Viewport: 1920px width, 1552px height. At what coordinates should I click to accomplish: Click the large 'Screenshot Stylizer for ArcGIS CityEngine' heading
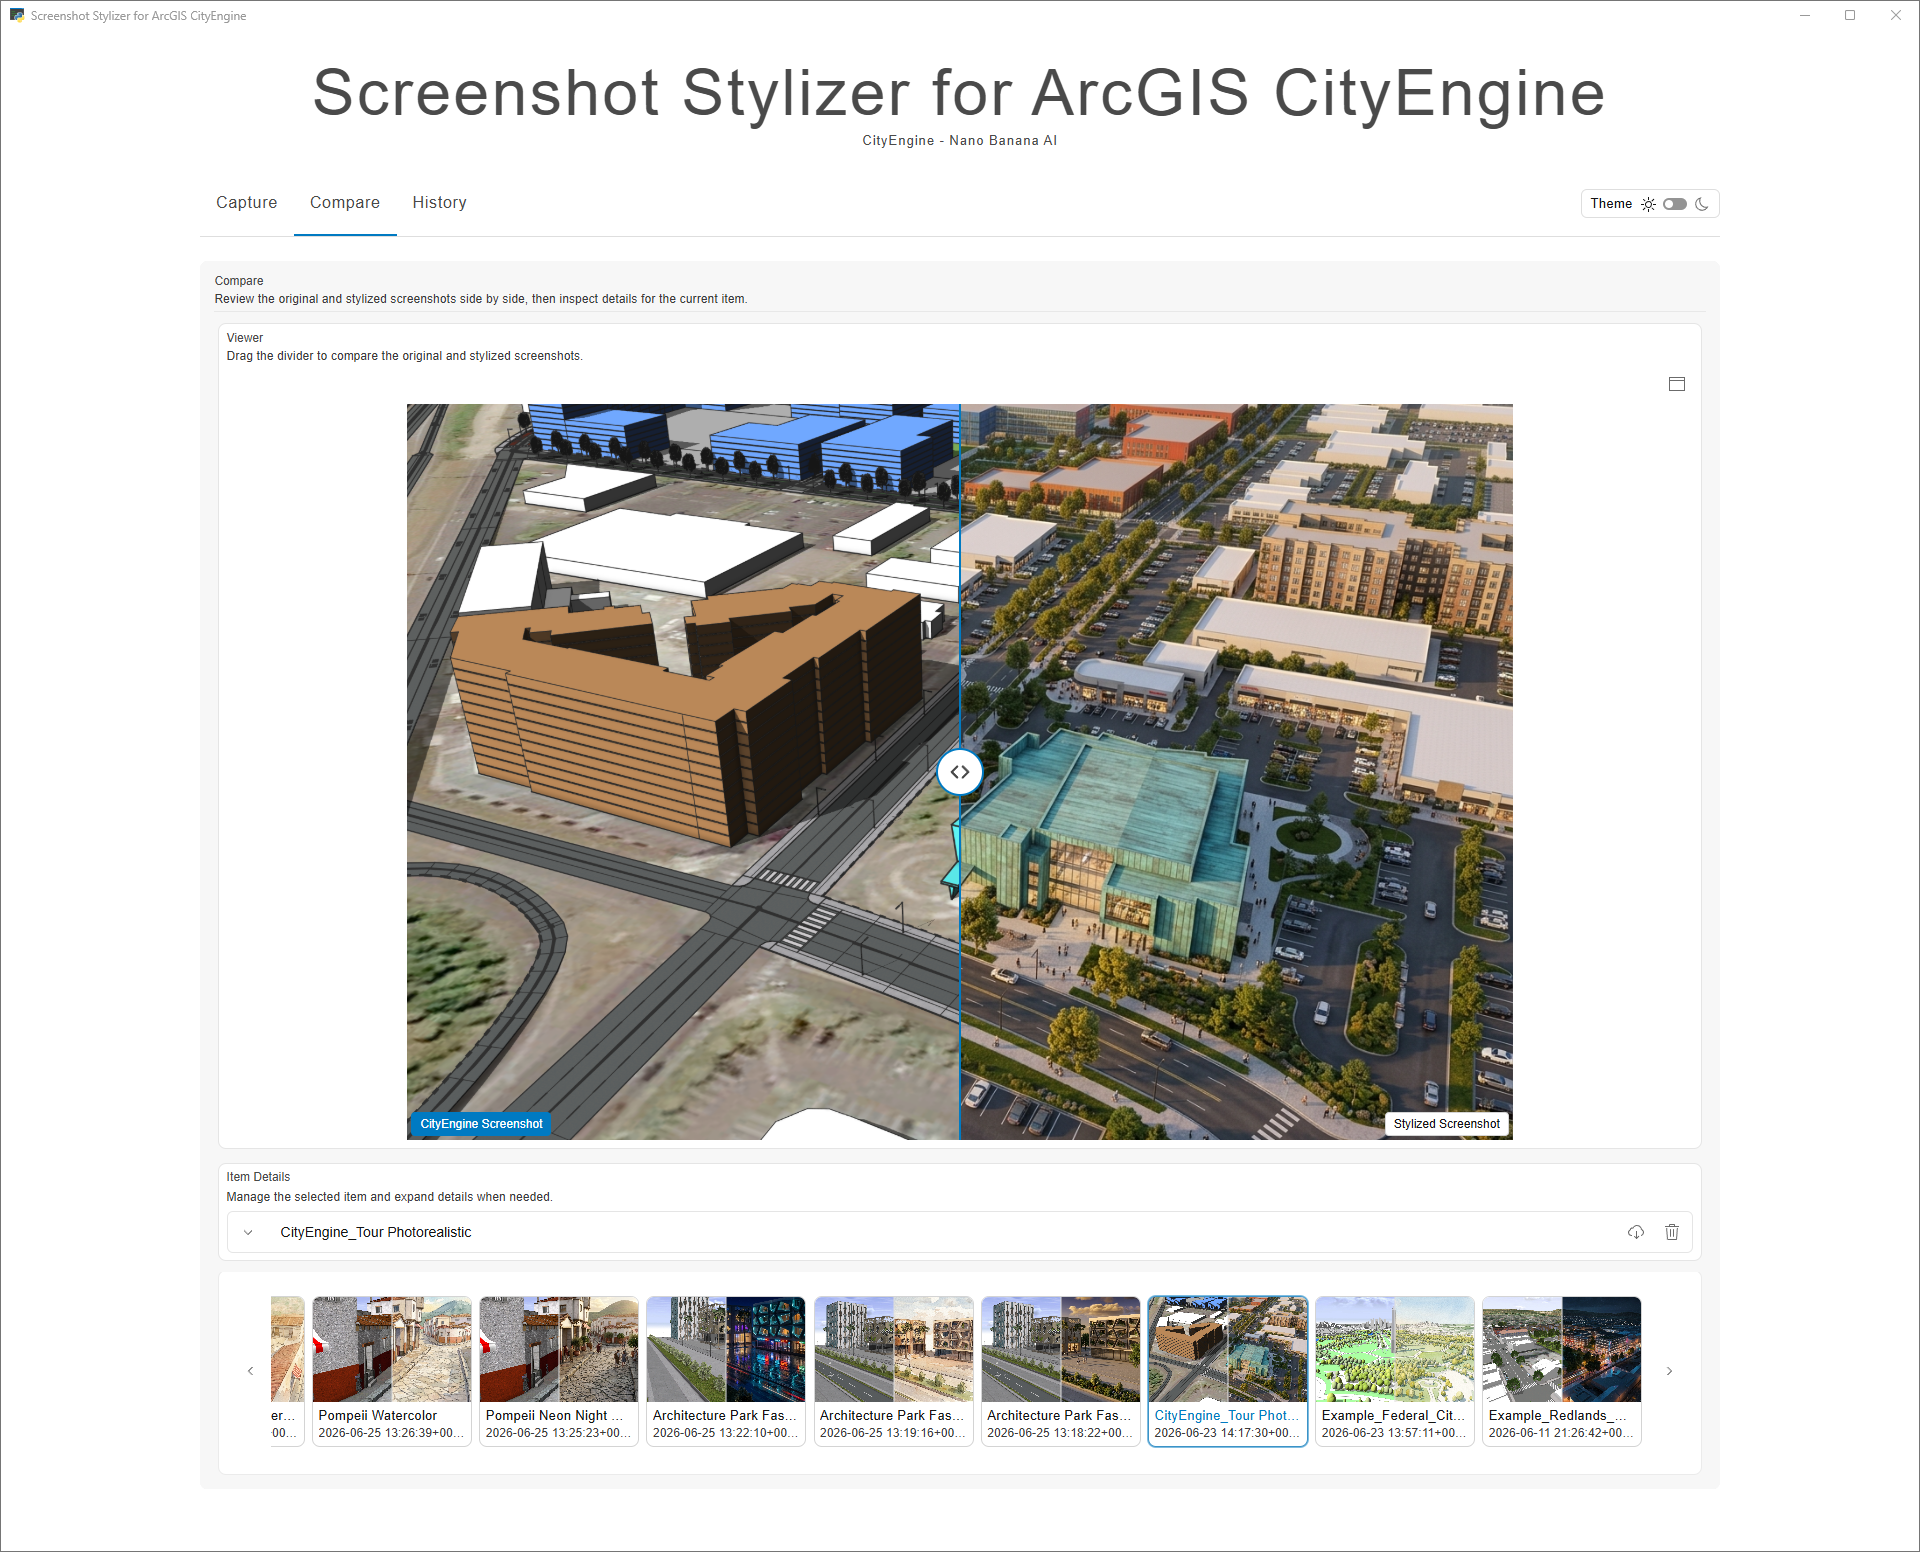click(959, 93)
